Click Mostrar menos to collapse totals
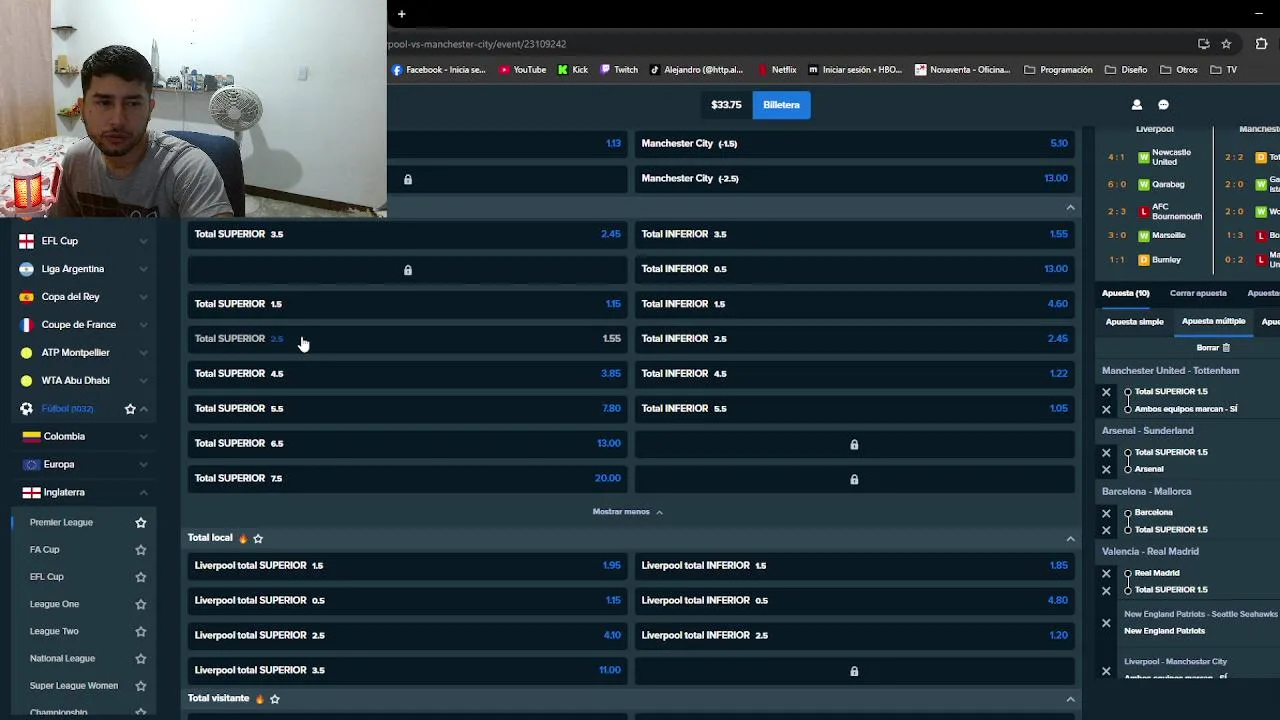 (627, 512)
